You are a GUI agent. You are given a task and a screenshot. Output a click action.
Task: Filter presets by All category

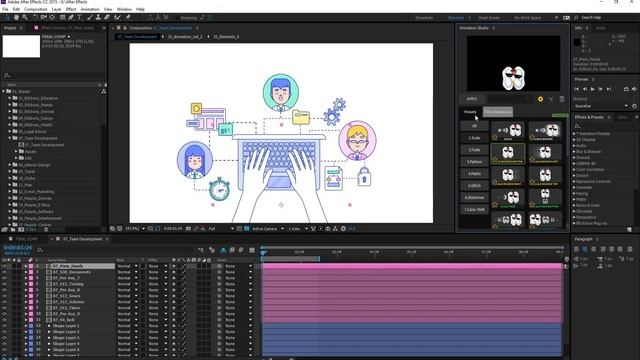tap(474, 126)
